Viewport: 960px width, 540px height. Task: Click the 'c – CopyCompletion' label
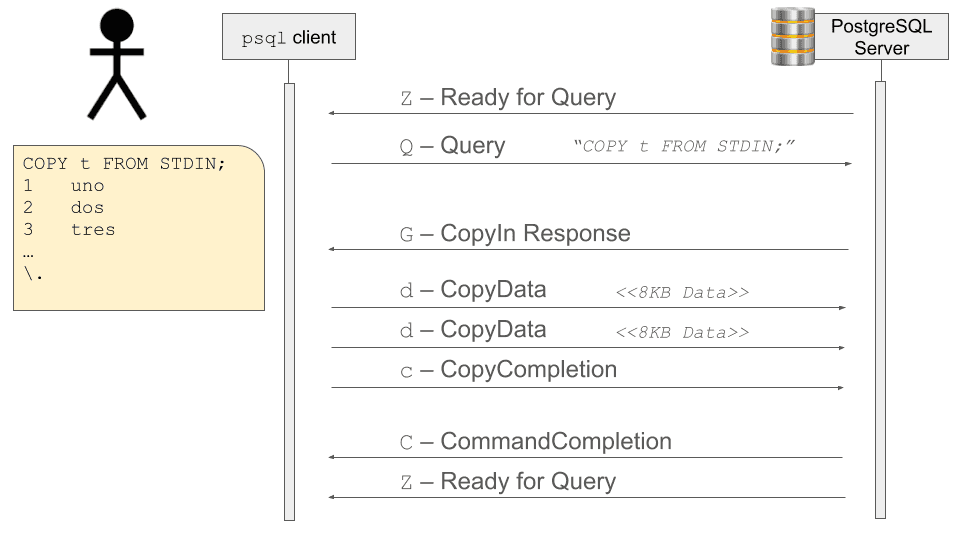point(508,369)
